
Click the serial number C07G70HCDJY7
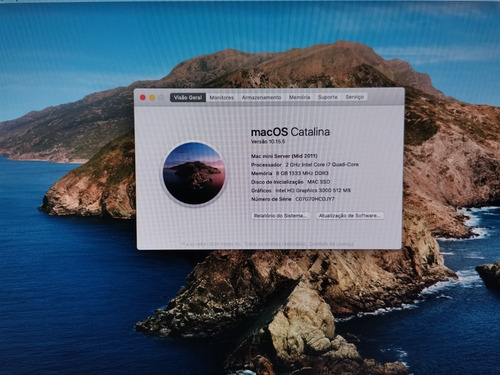(x=315, y=199)
